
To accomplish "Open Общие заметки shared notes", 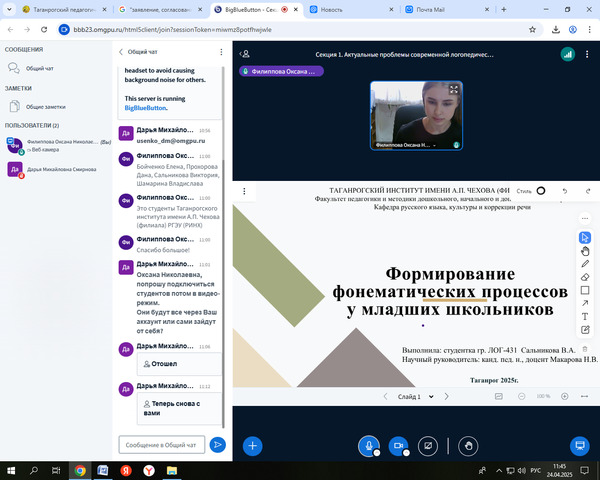I will (x=45, y=106).
